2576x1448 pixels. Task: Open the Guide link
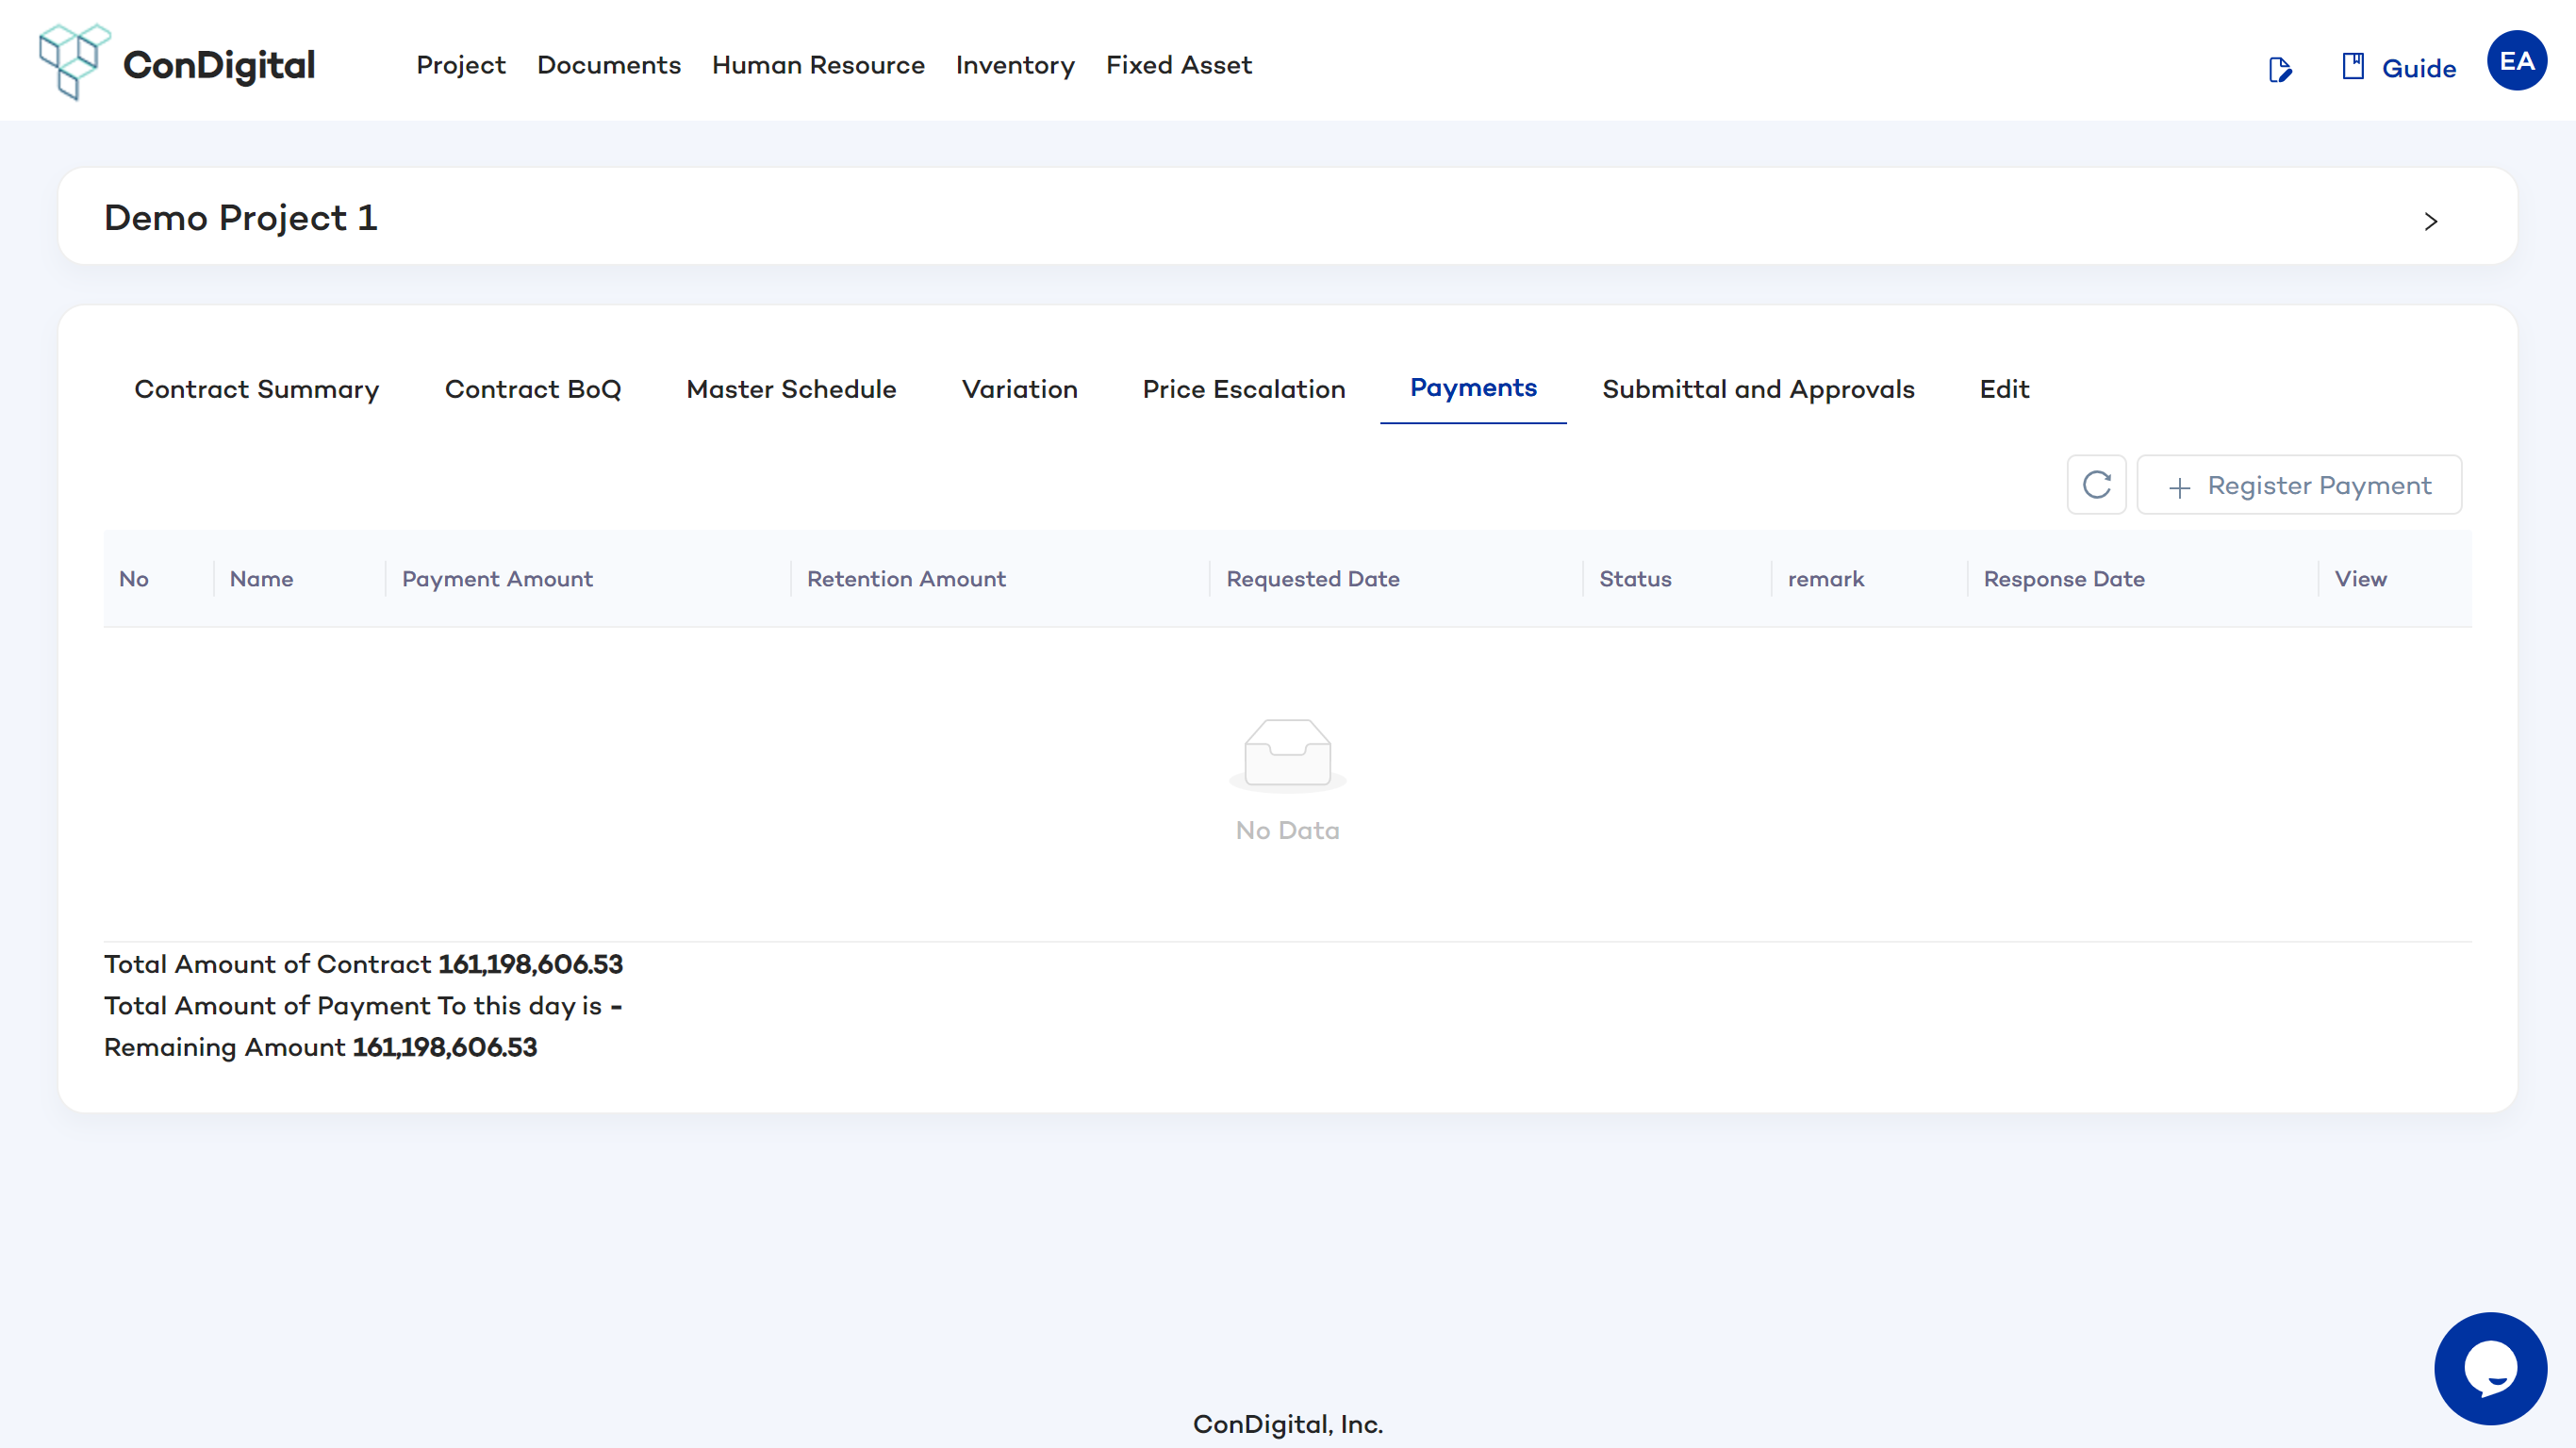tap(2418, 68)
